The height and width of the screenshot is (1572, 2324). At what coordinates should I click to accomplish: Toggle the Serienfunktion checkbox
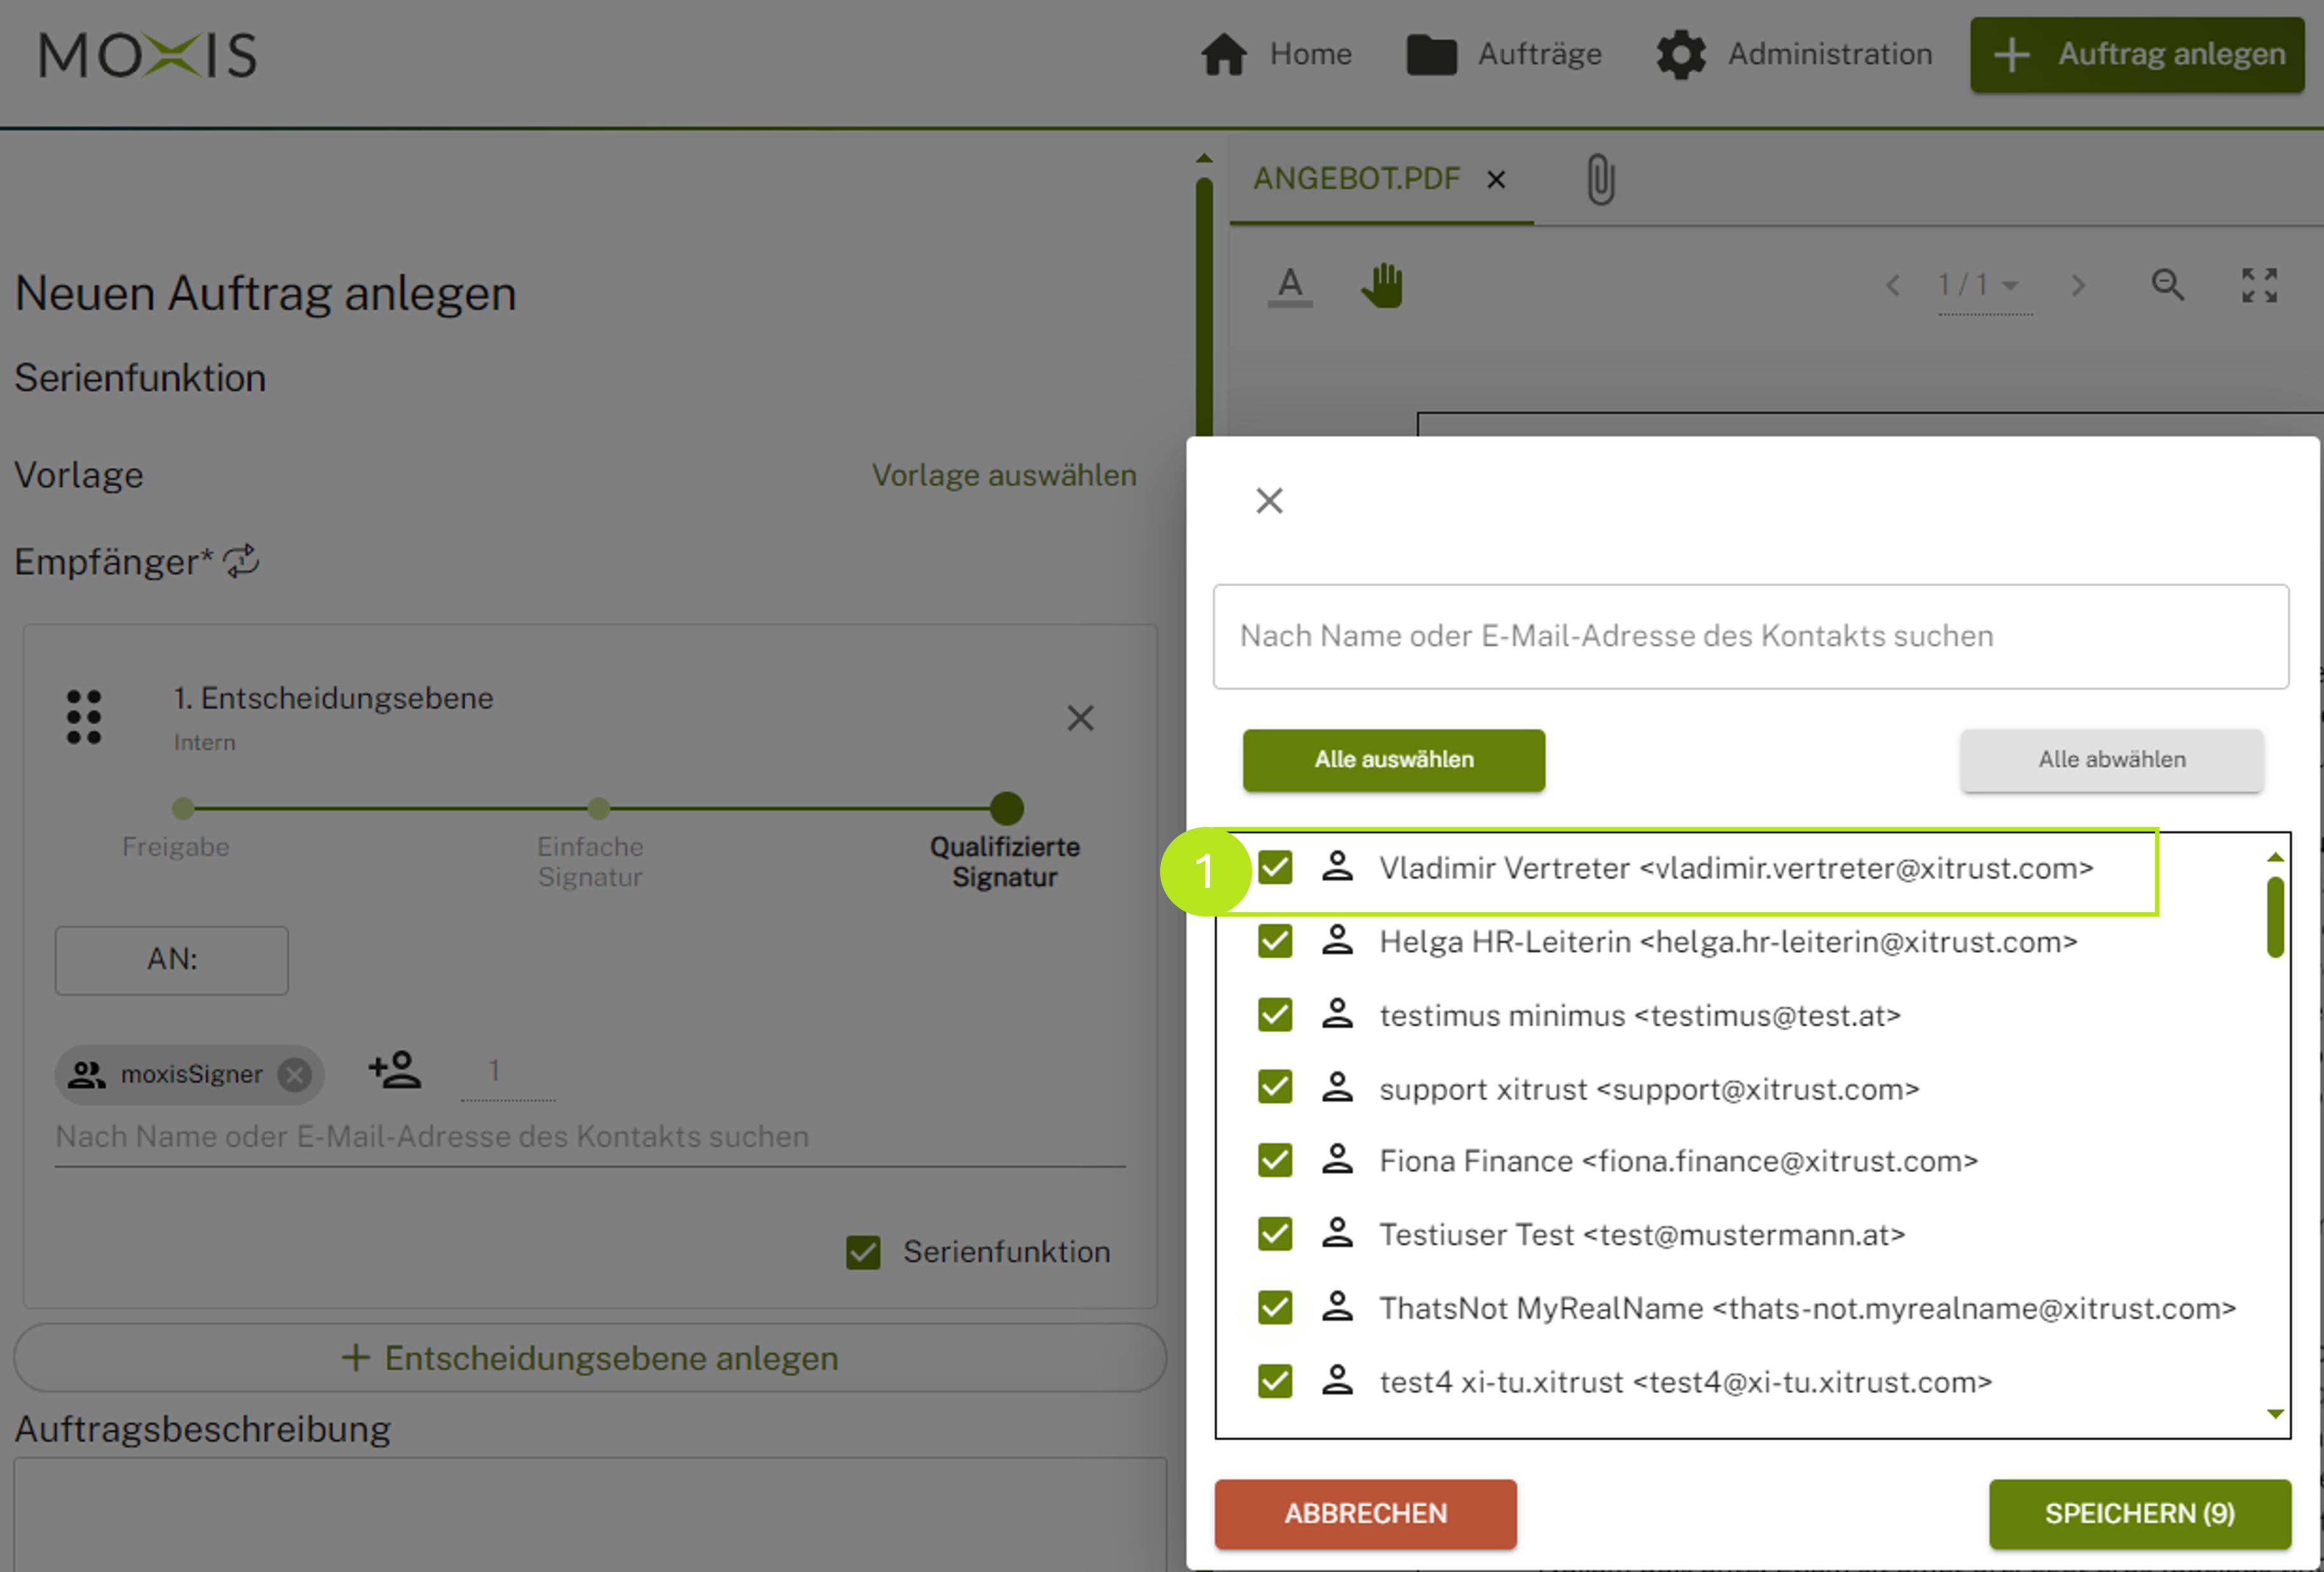(863, 1252)
